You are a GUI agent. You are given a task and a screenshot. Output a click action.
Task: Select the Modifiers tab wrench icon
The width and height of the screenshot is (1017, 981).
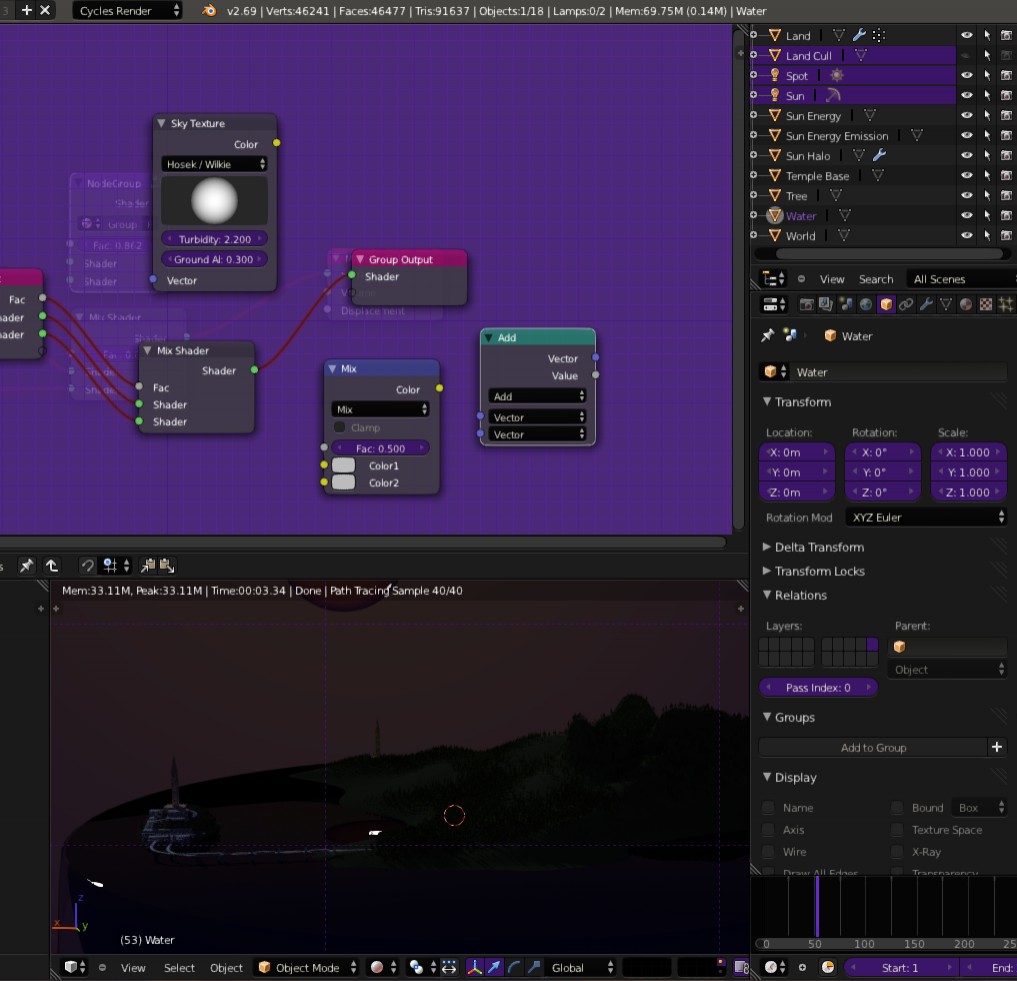point(925,304)
